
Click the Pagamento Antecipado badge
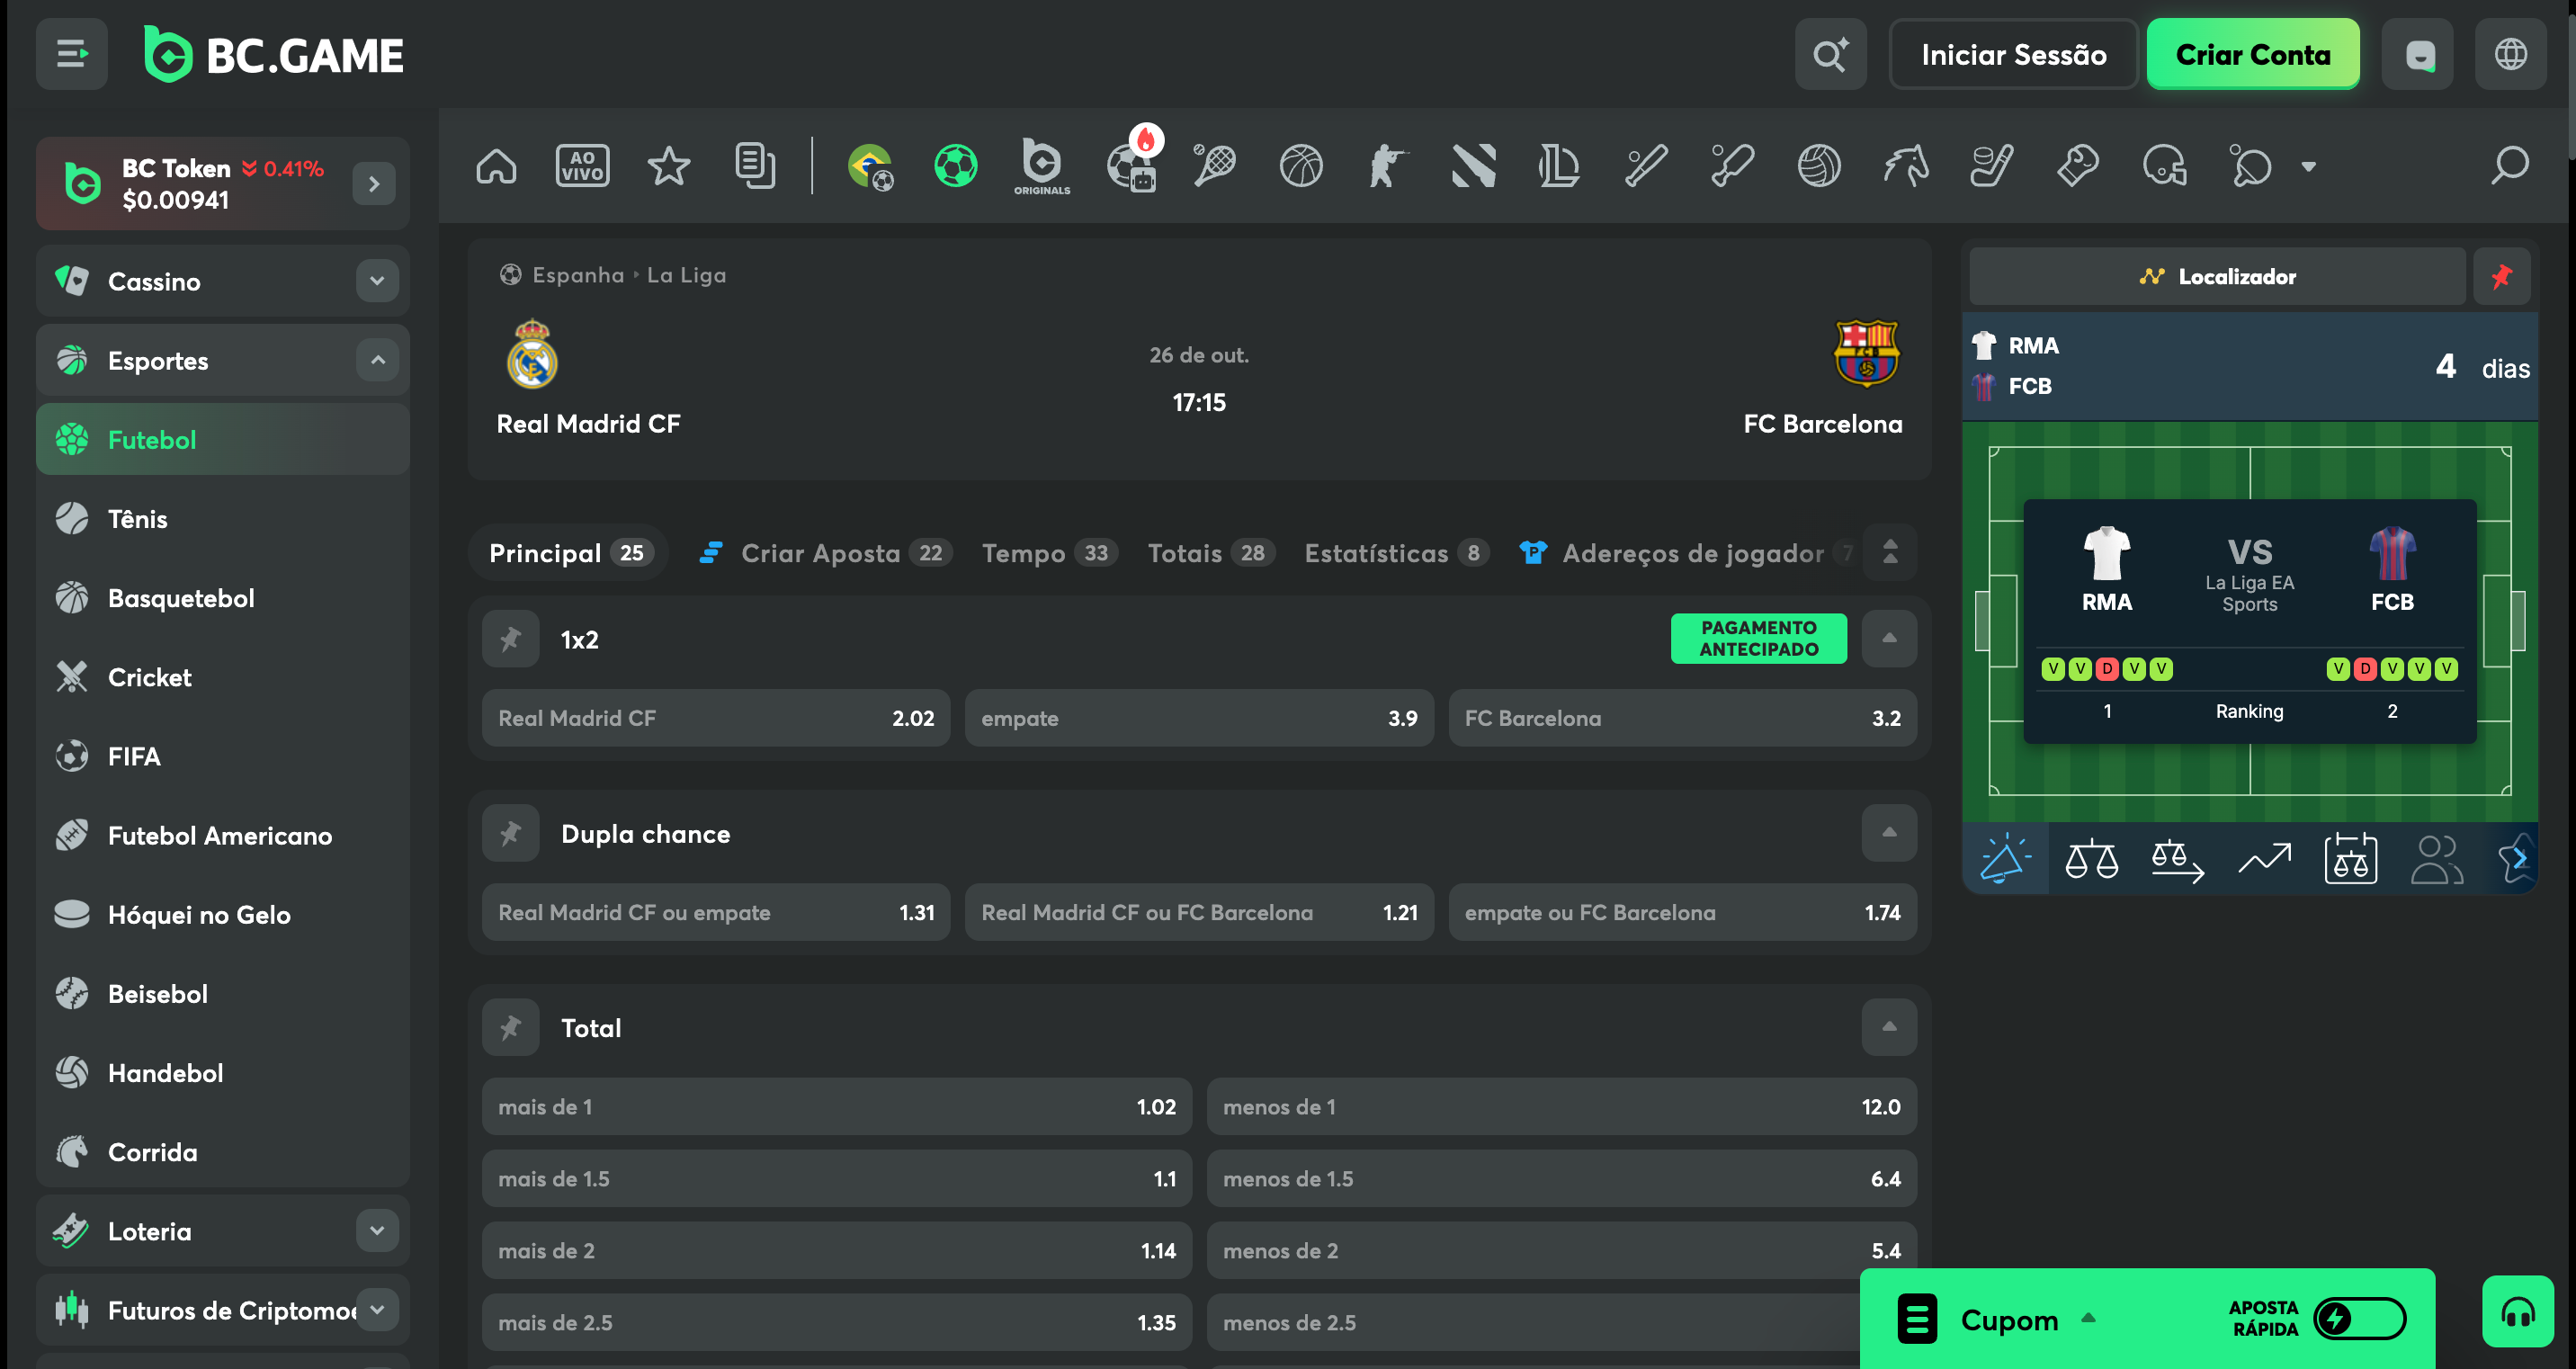coord(1758,638)
